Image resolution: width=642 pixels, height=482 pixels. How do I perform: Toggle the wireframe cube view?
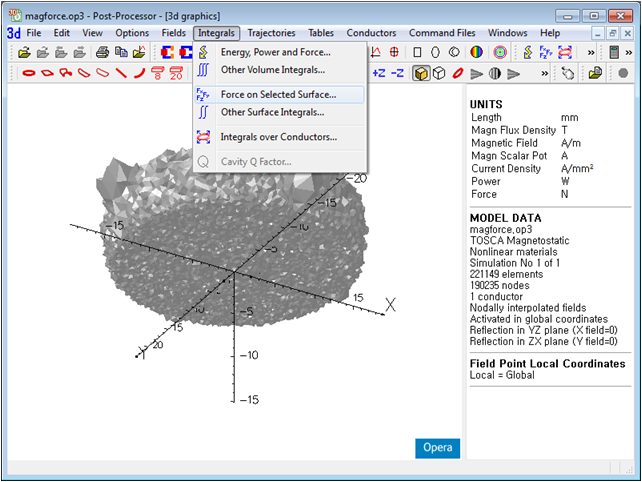pyautogui.click(x=439, y=73)
